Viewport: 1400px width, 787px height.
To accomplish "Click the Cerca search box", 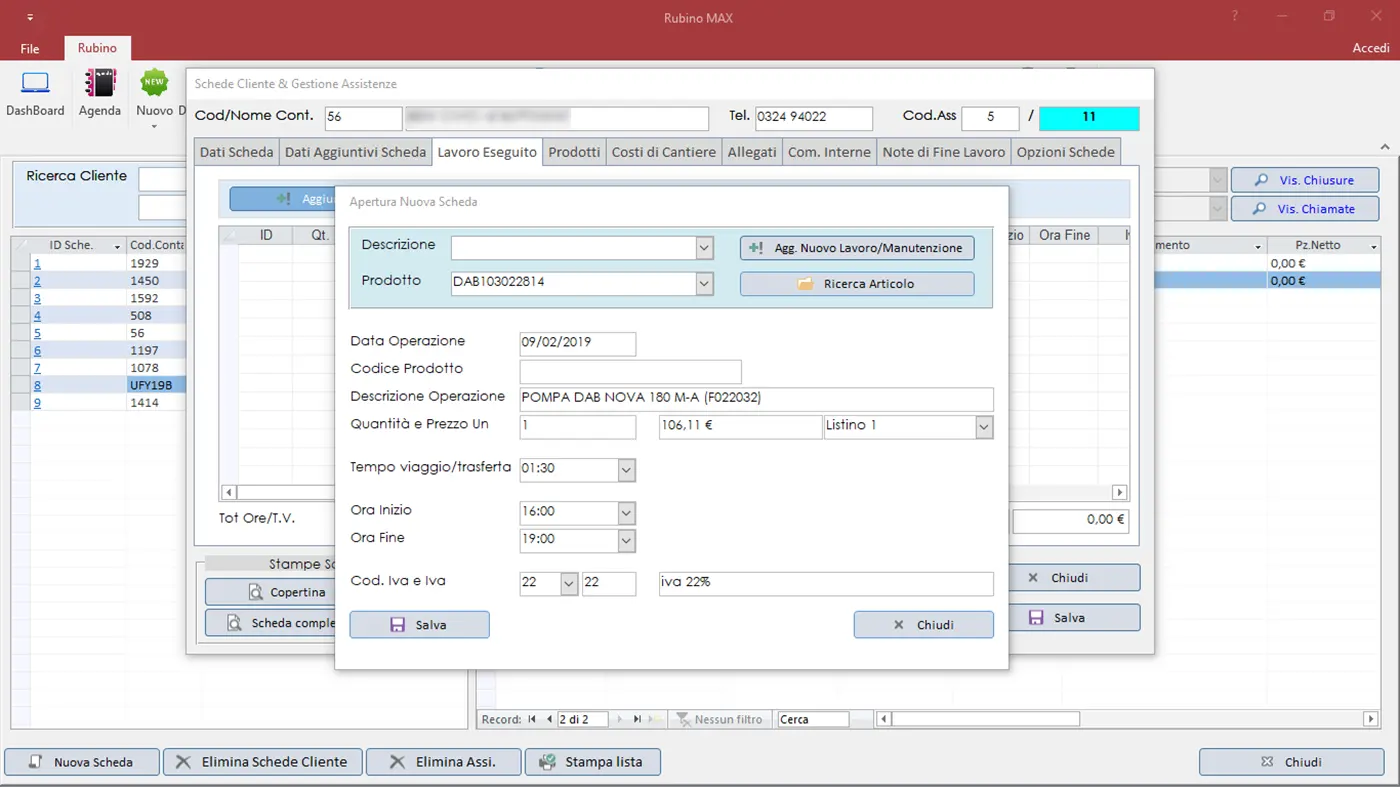I will [813, 719].
